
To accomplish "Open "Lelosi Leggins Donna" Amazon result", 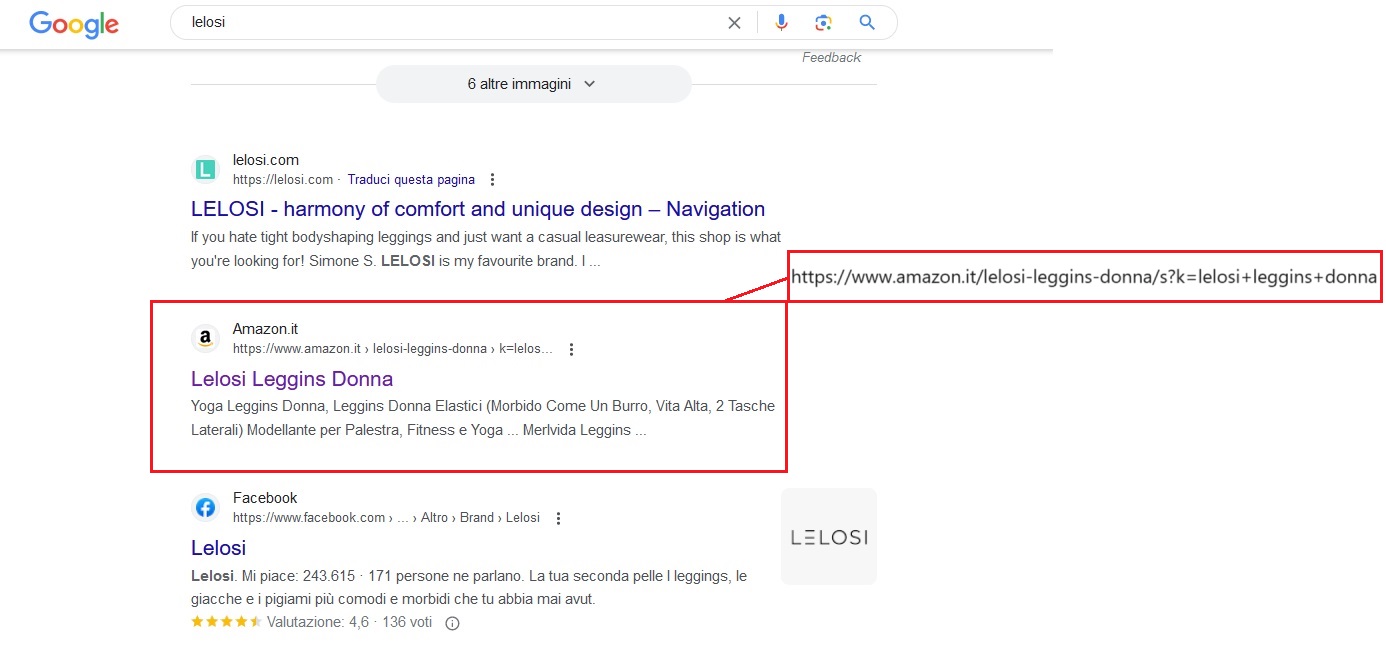I will pyautogui.click(x=292, y=379).
